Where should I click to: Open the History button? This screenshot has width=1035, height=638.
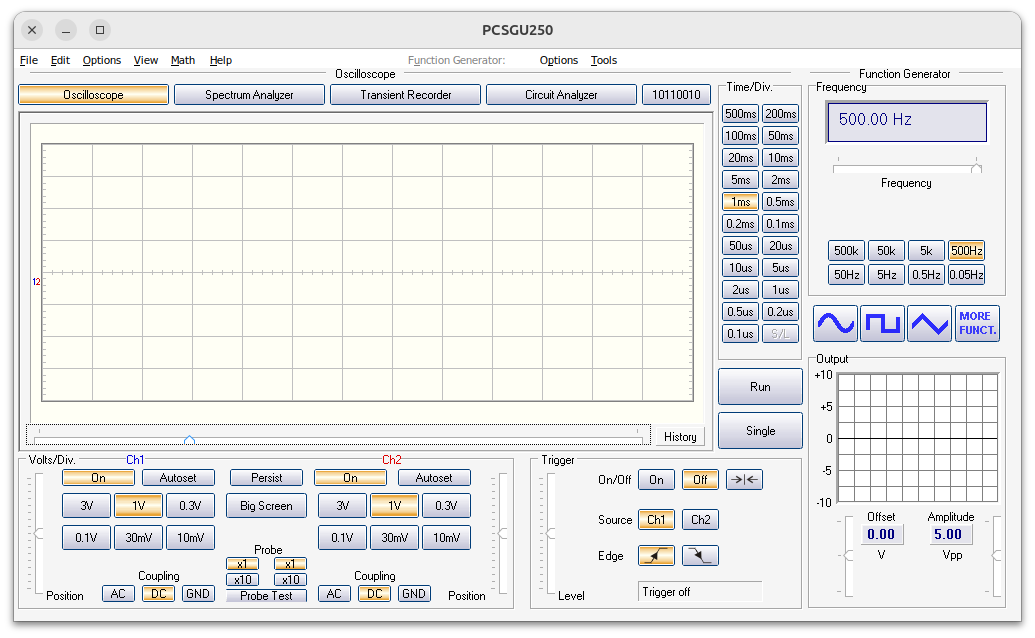[x=680, y=437]
